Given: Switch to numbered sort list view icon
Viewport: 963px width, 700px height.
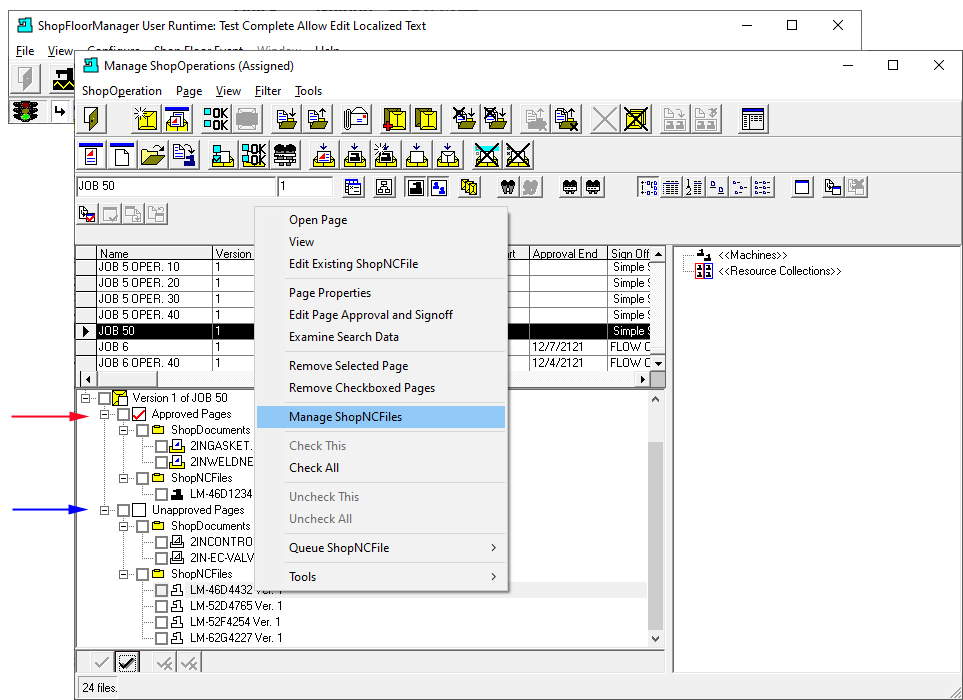Looking at the screenshot, I should click(x=694, y=187).
